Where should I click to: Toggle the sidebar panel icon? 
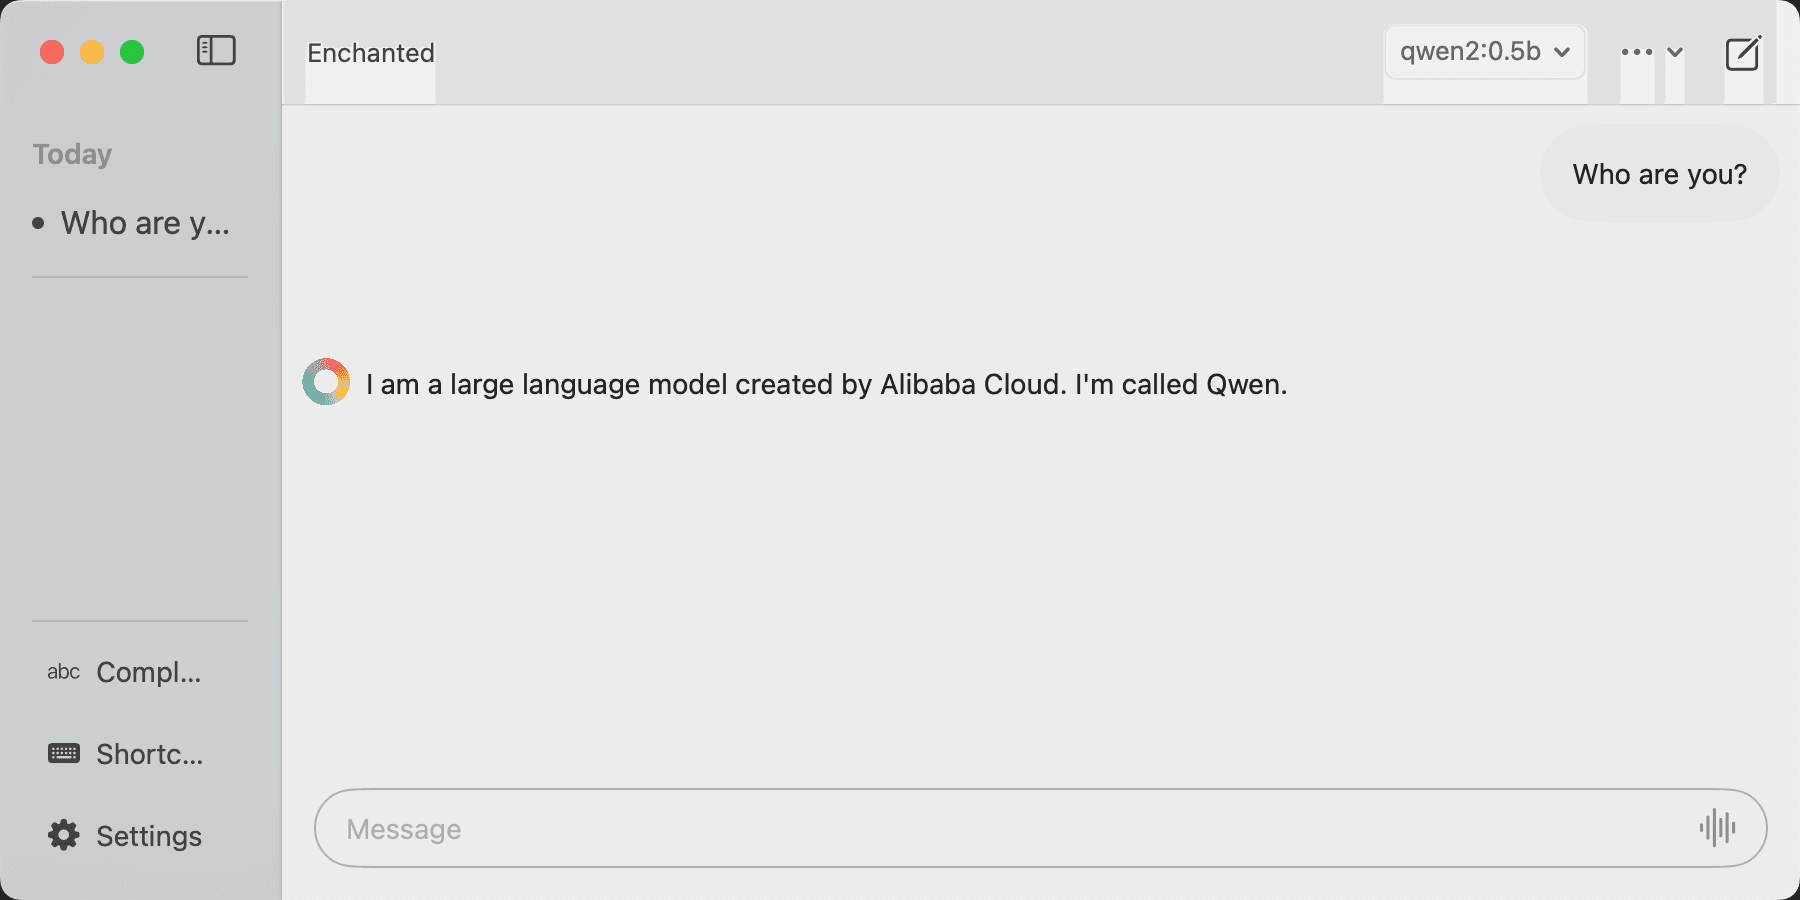[216, 51]
